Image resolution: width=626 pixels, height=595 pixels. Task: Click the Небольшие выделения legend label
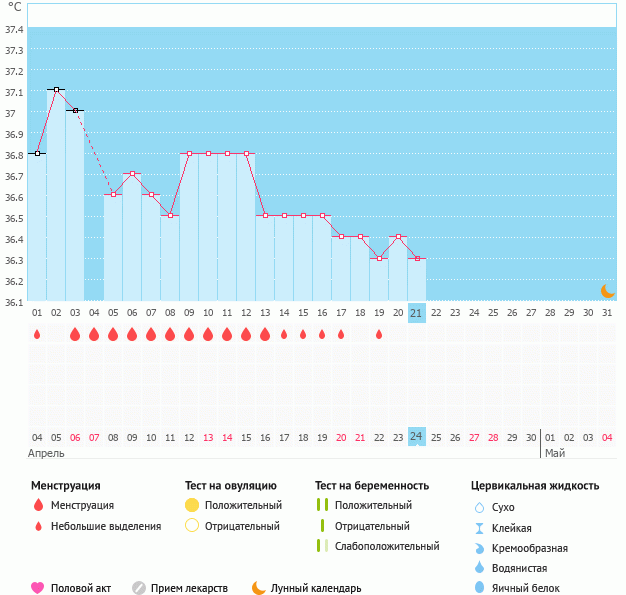106,526
